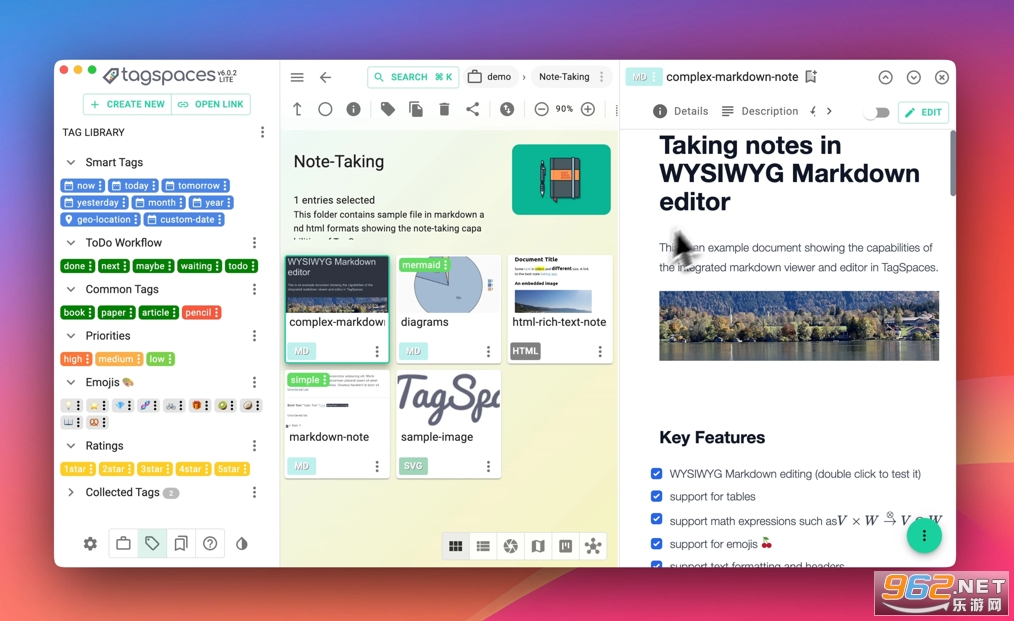
Task: Toggle WYSIWYG Markdown editing checkbox
Action: [656, 474]
